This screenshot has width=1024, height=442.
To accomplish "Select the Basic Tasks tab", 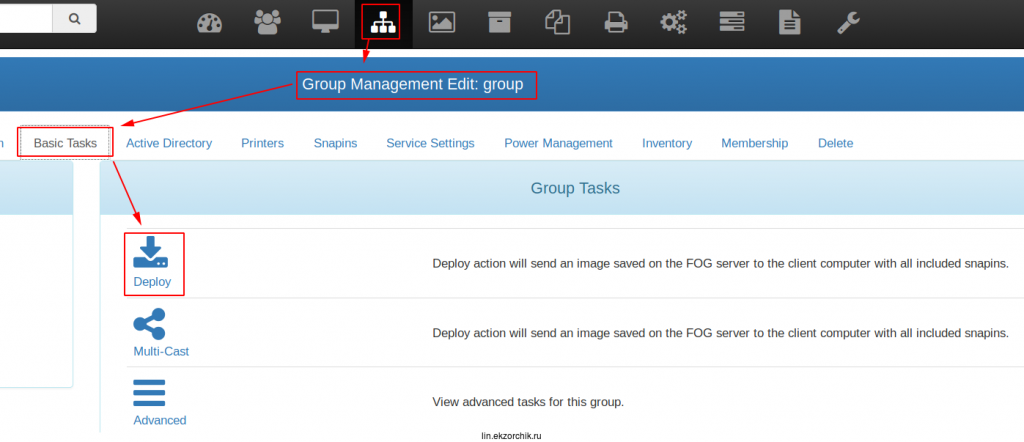I will point(65,143).
